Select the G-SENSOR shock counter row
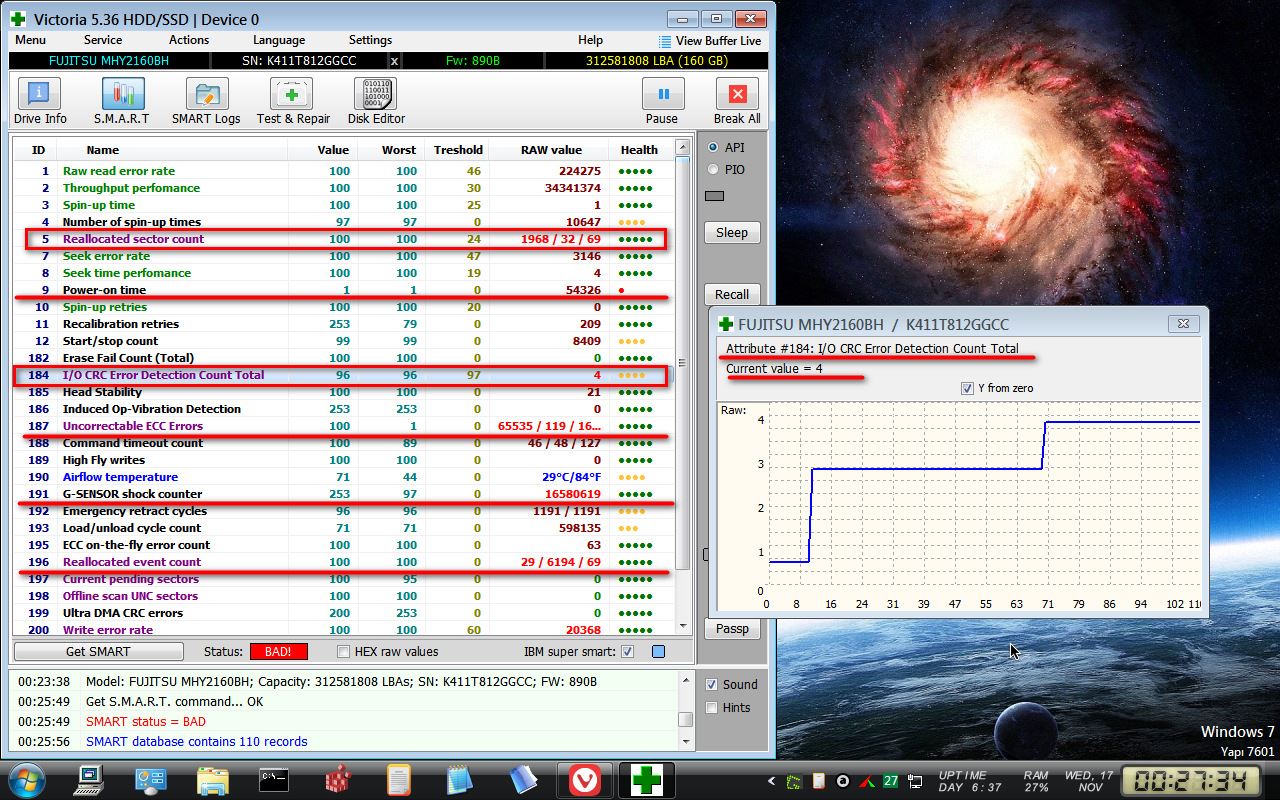The height and width of the screenshot is (800, 1280). (x=345, y=494)
